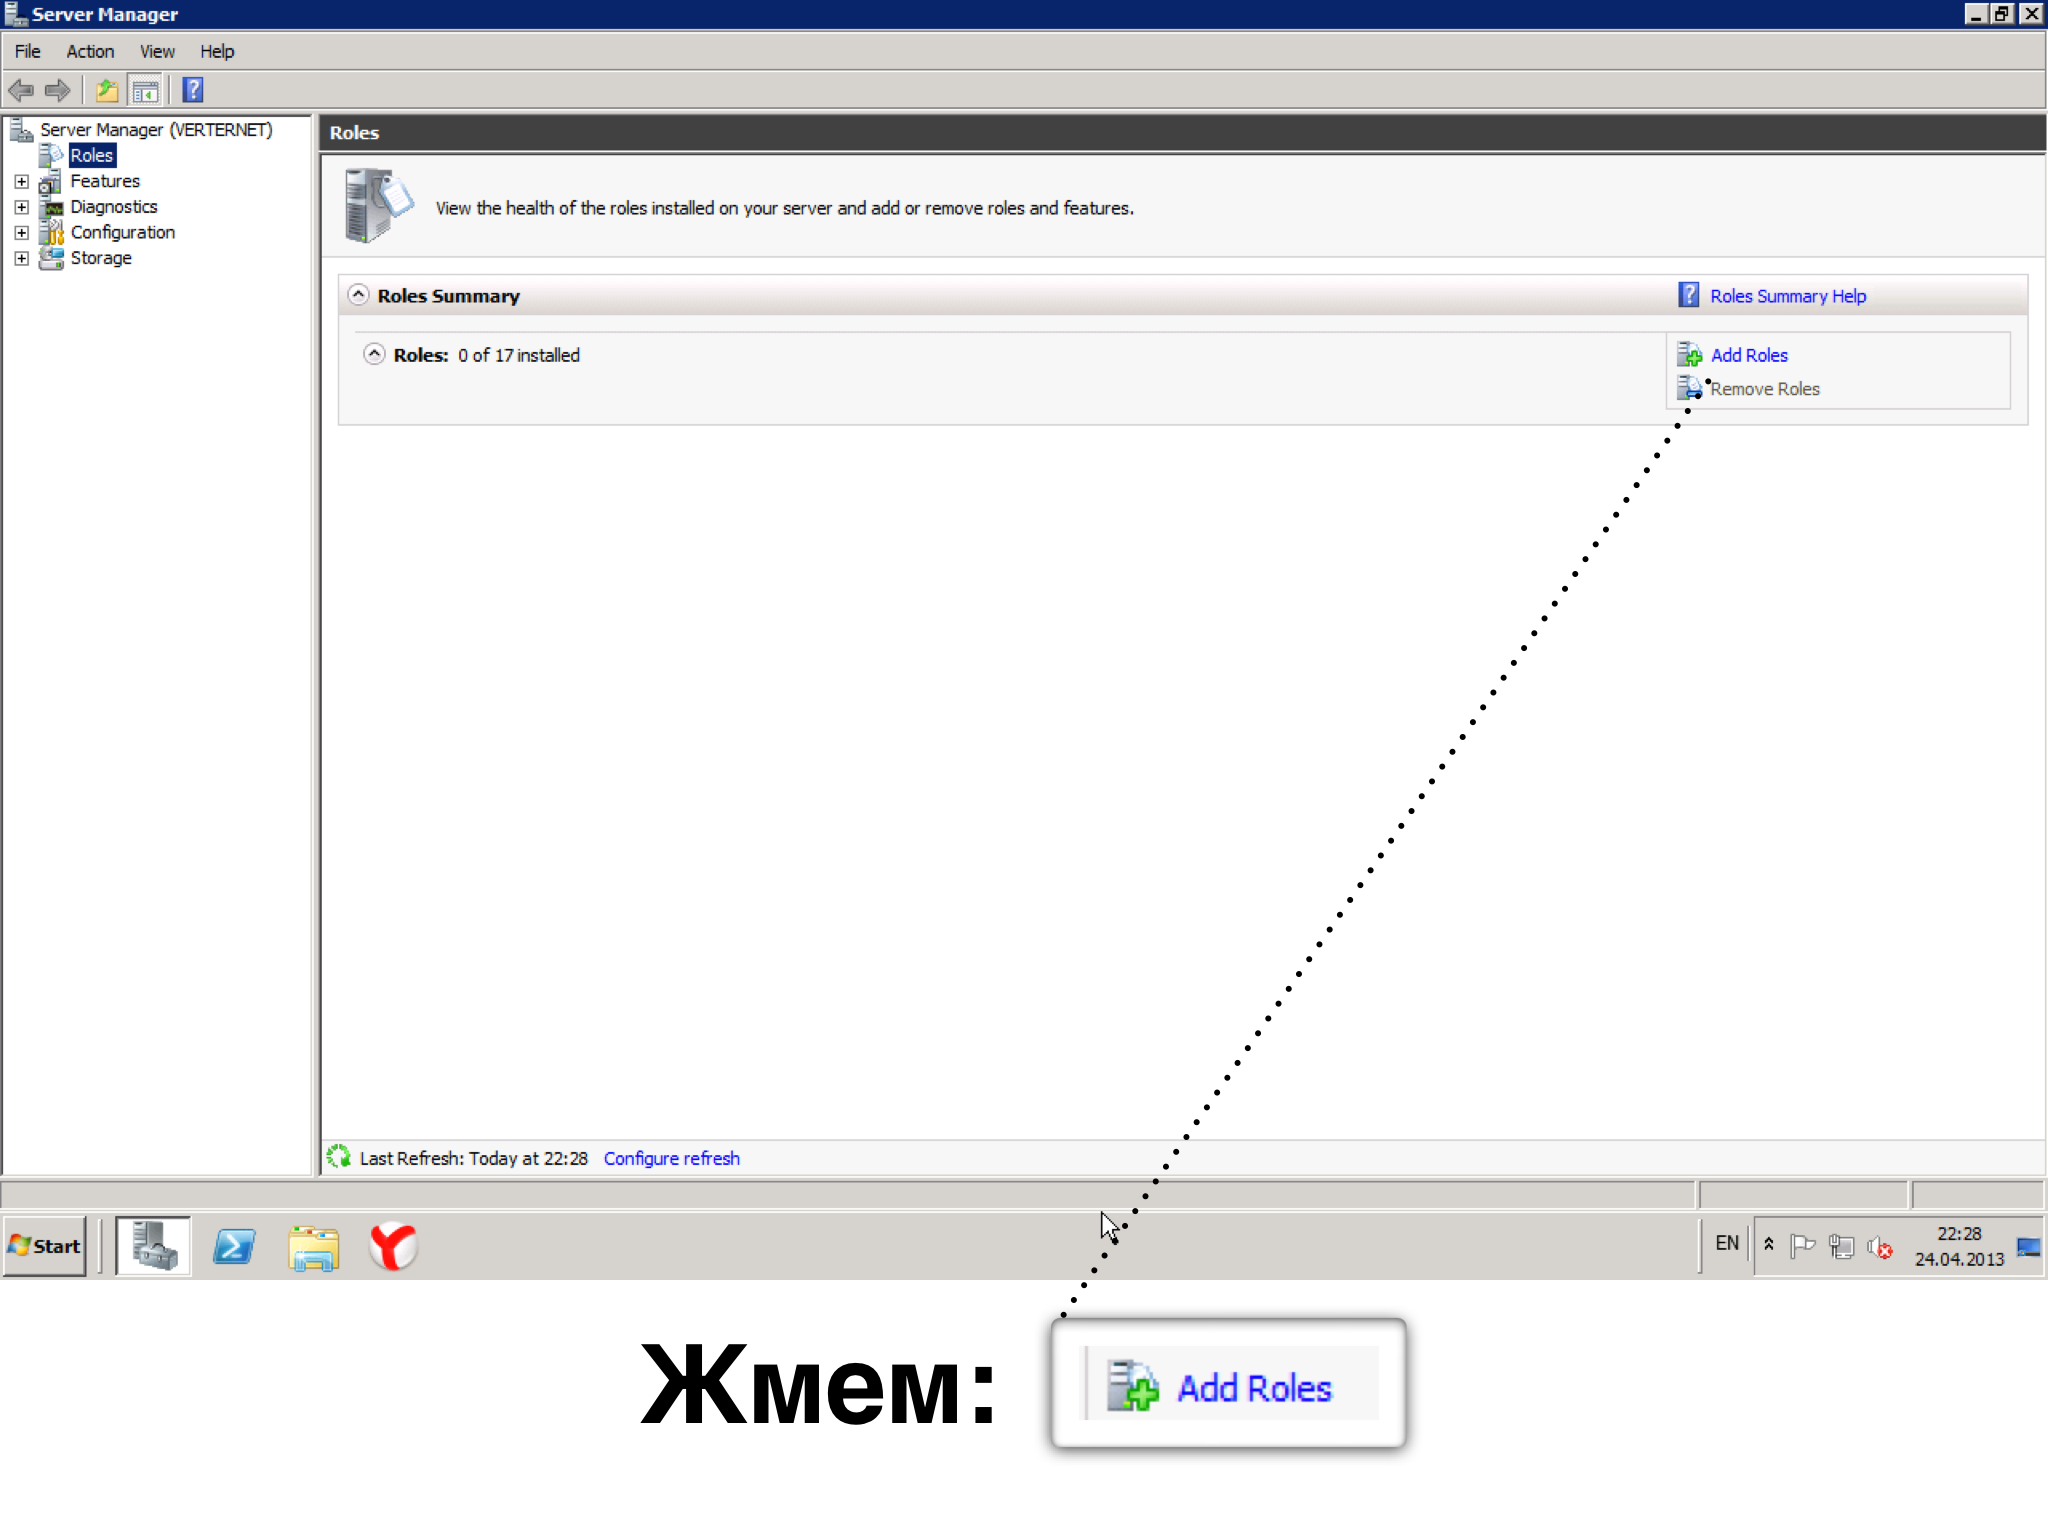
Task: Open the Action menu
Action: click(x=87, y=50)
